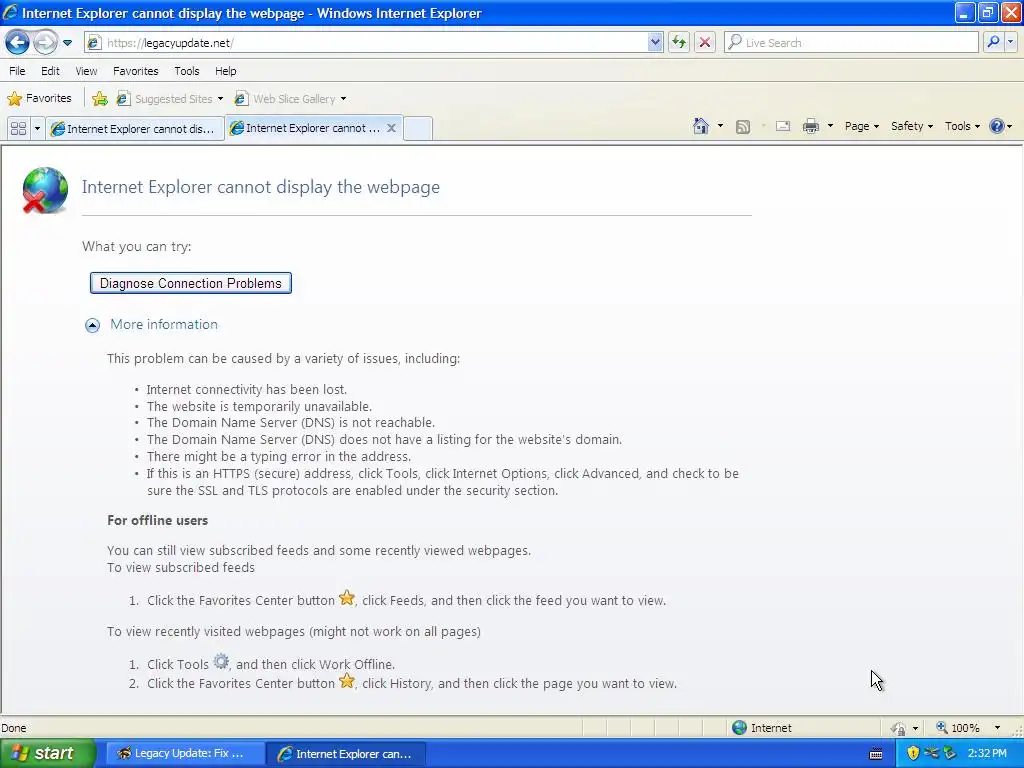Click the red Stop loading button
This screenshot has height=768, width=1024.
[x=705, y=43]
